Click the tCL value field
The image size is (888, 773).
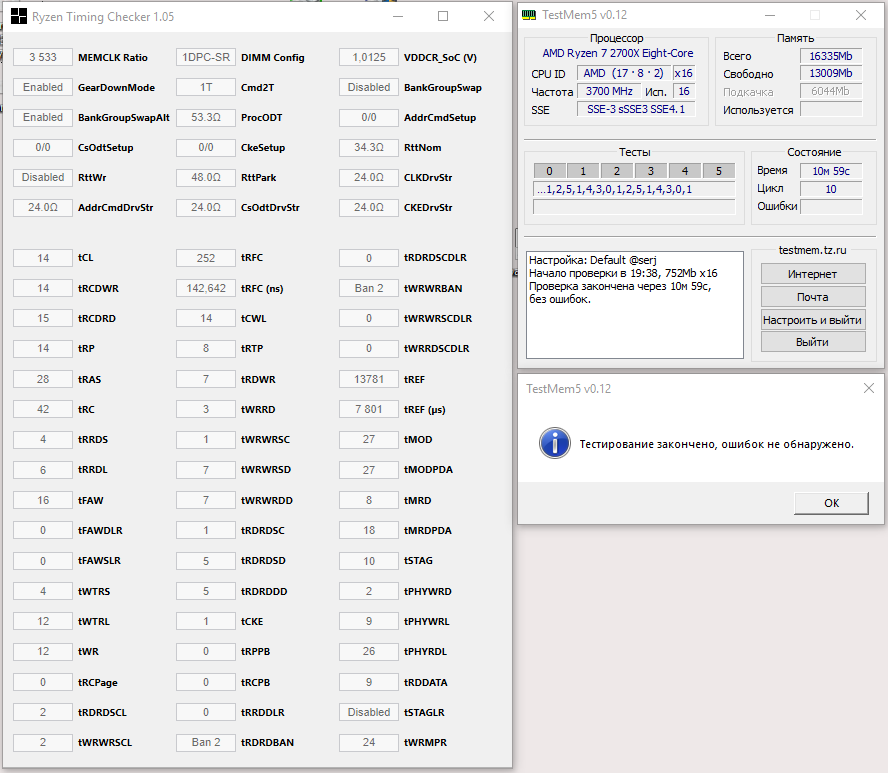(43, 258)
